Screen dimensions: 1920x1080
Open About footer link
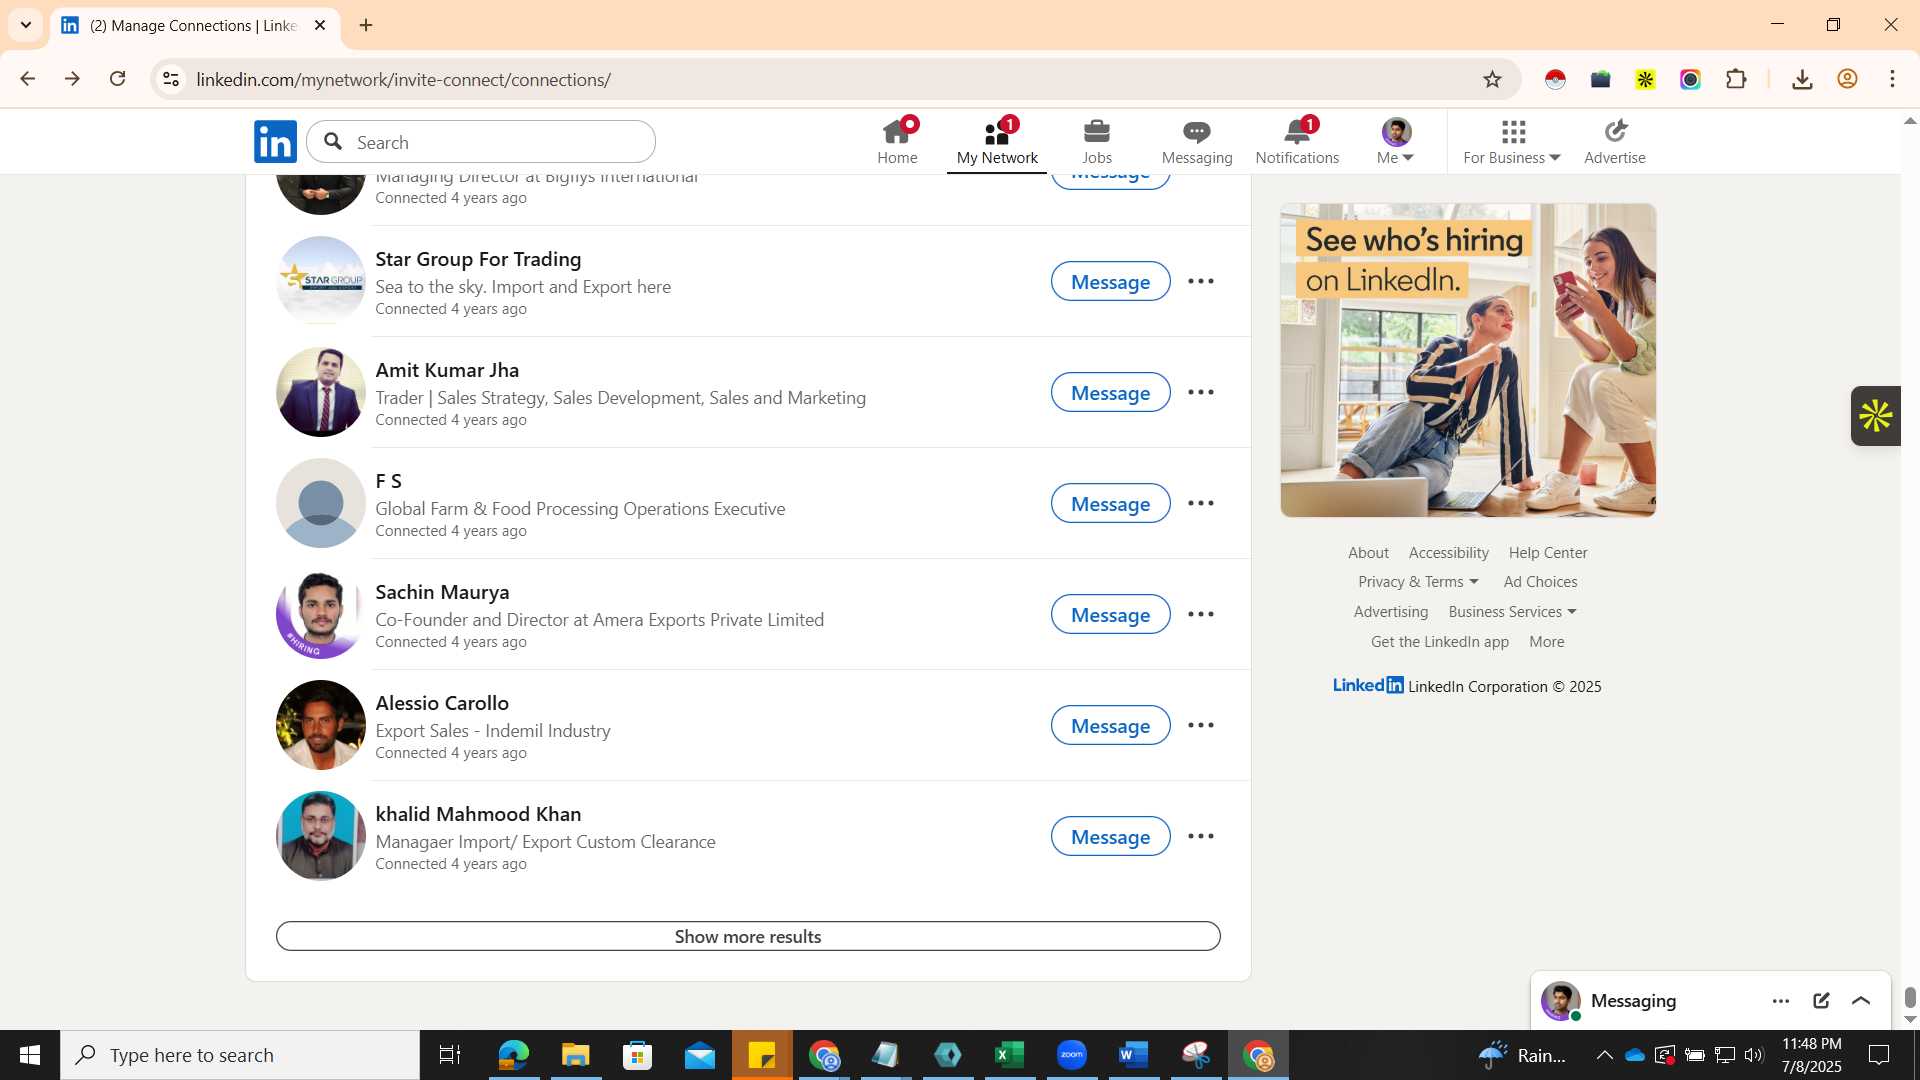1368,553
